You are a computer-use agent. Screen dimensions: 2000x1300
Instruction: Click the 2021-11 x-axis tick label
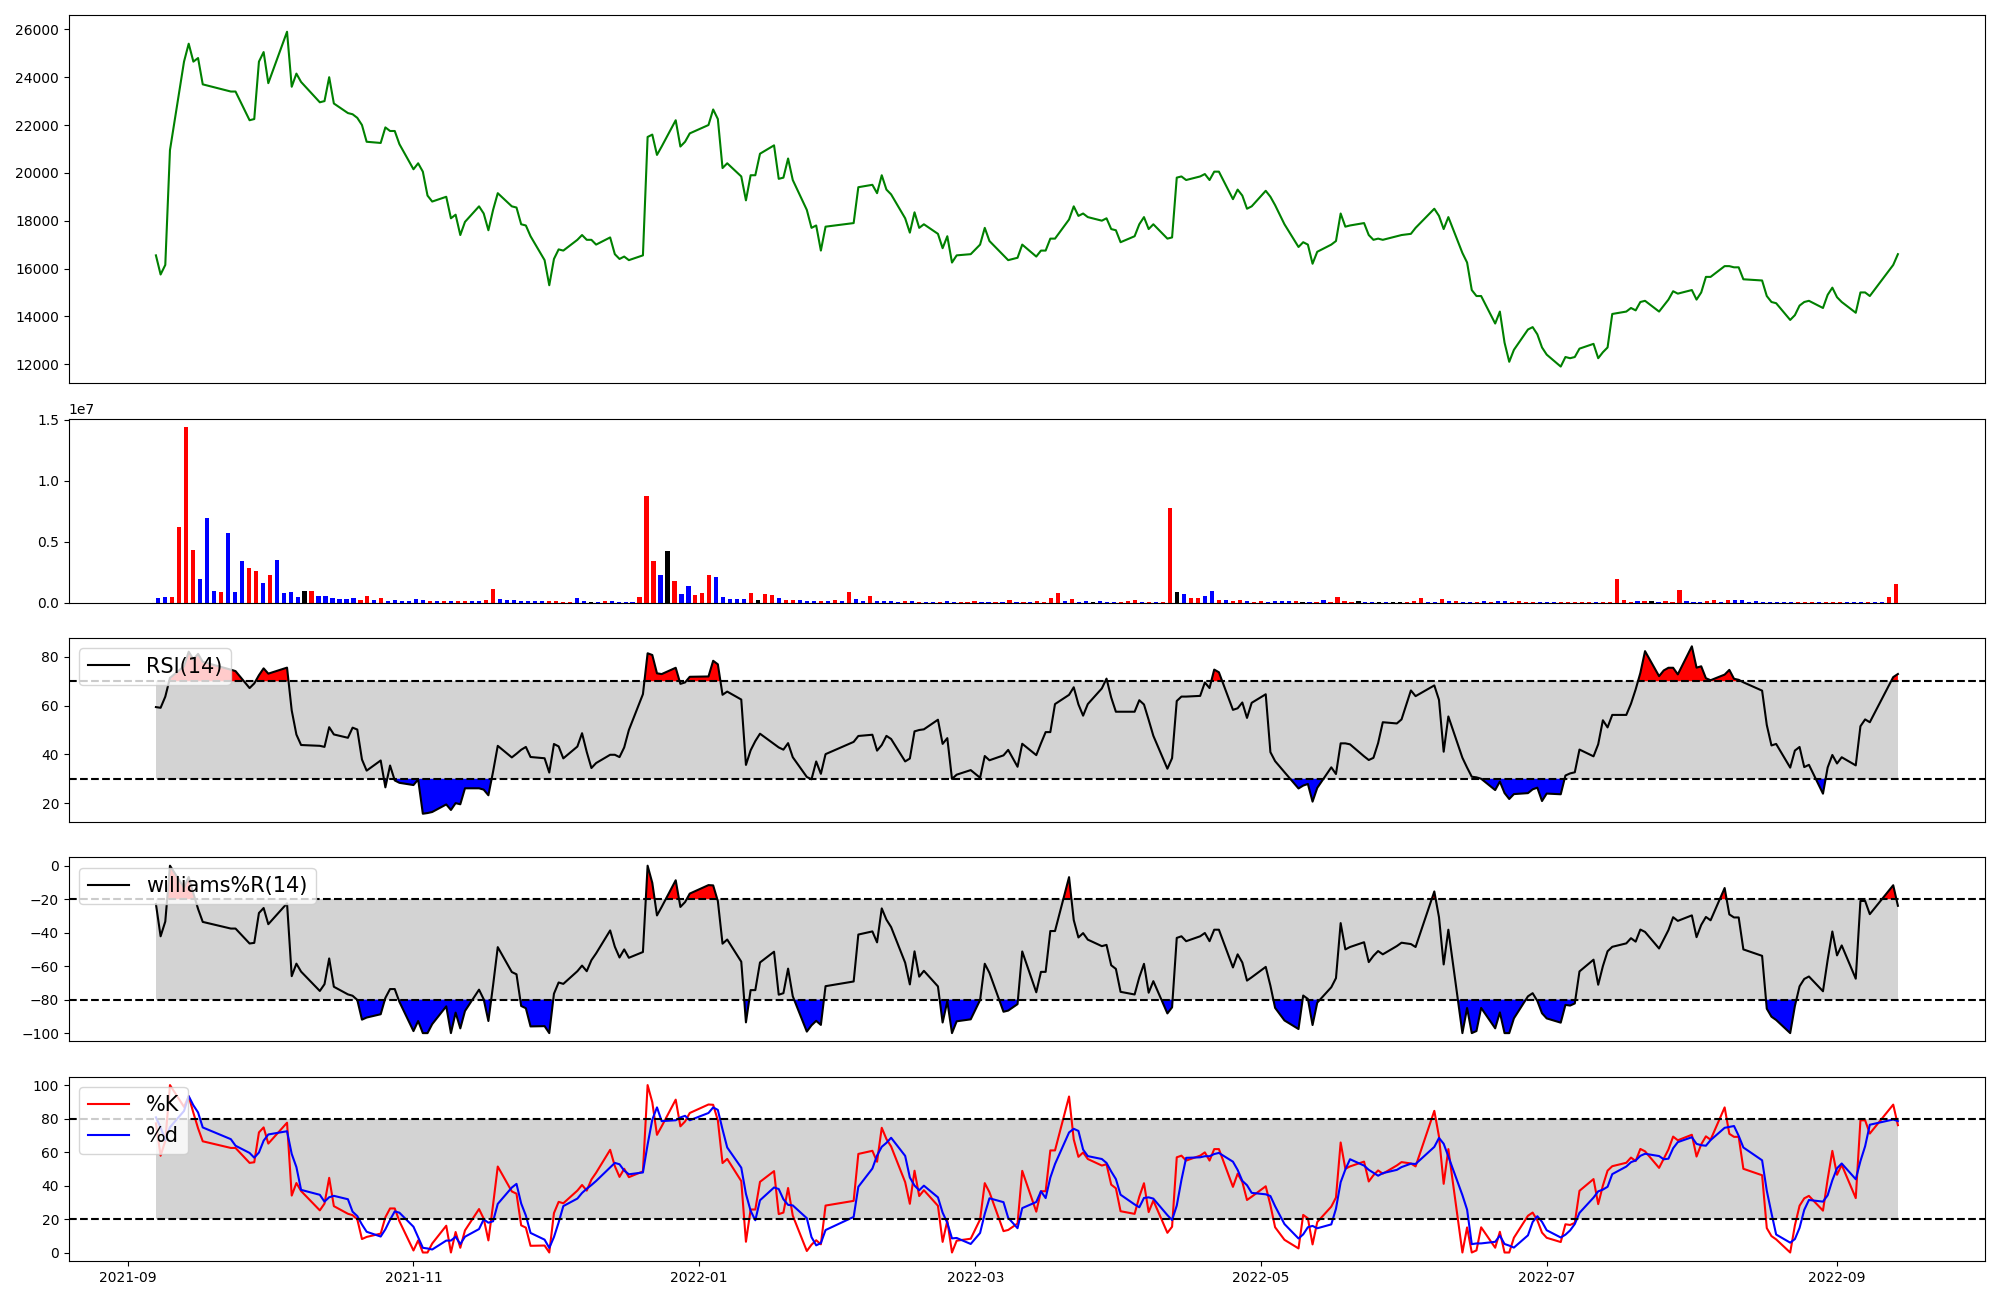pos(413,1277)
